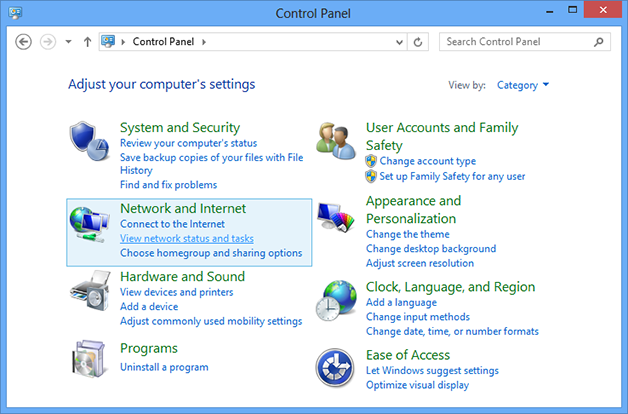The image size is (628, 414).
Task: Open the address bar previous locations dropdown
Action: pyautogui.click(x=400, y=42)
